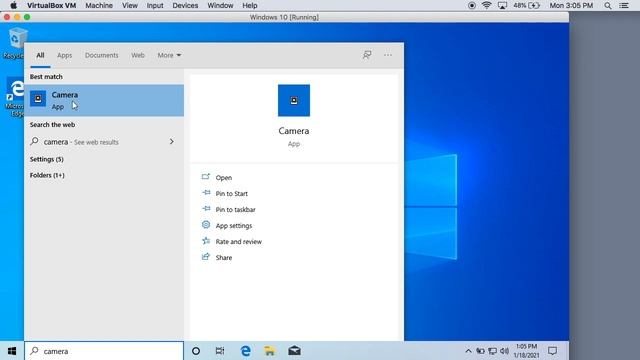Select the Share action for Camera

(x=224, y=258)
